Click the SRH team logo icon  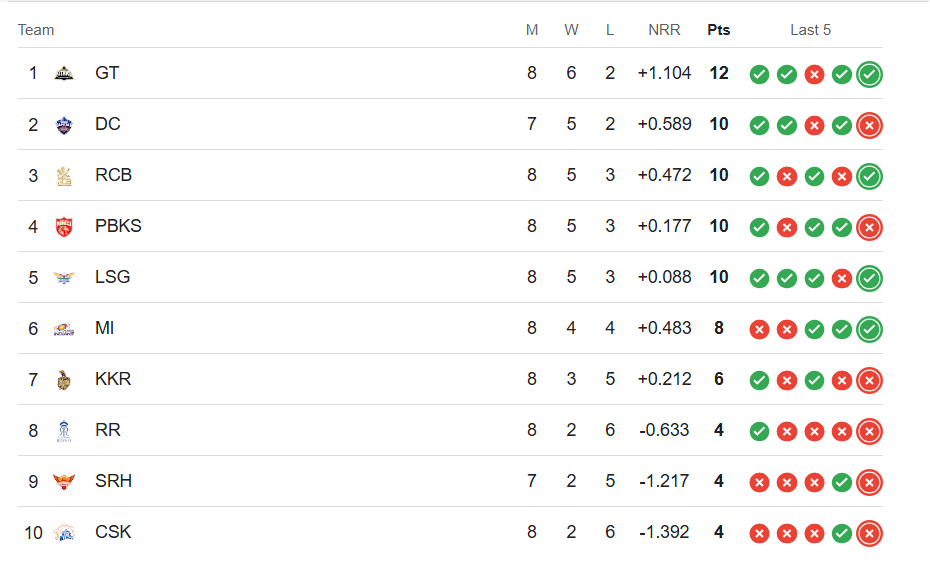[x=64, y=482]
